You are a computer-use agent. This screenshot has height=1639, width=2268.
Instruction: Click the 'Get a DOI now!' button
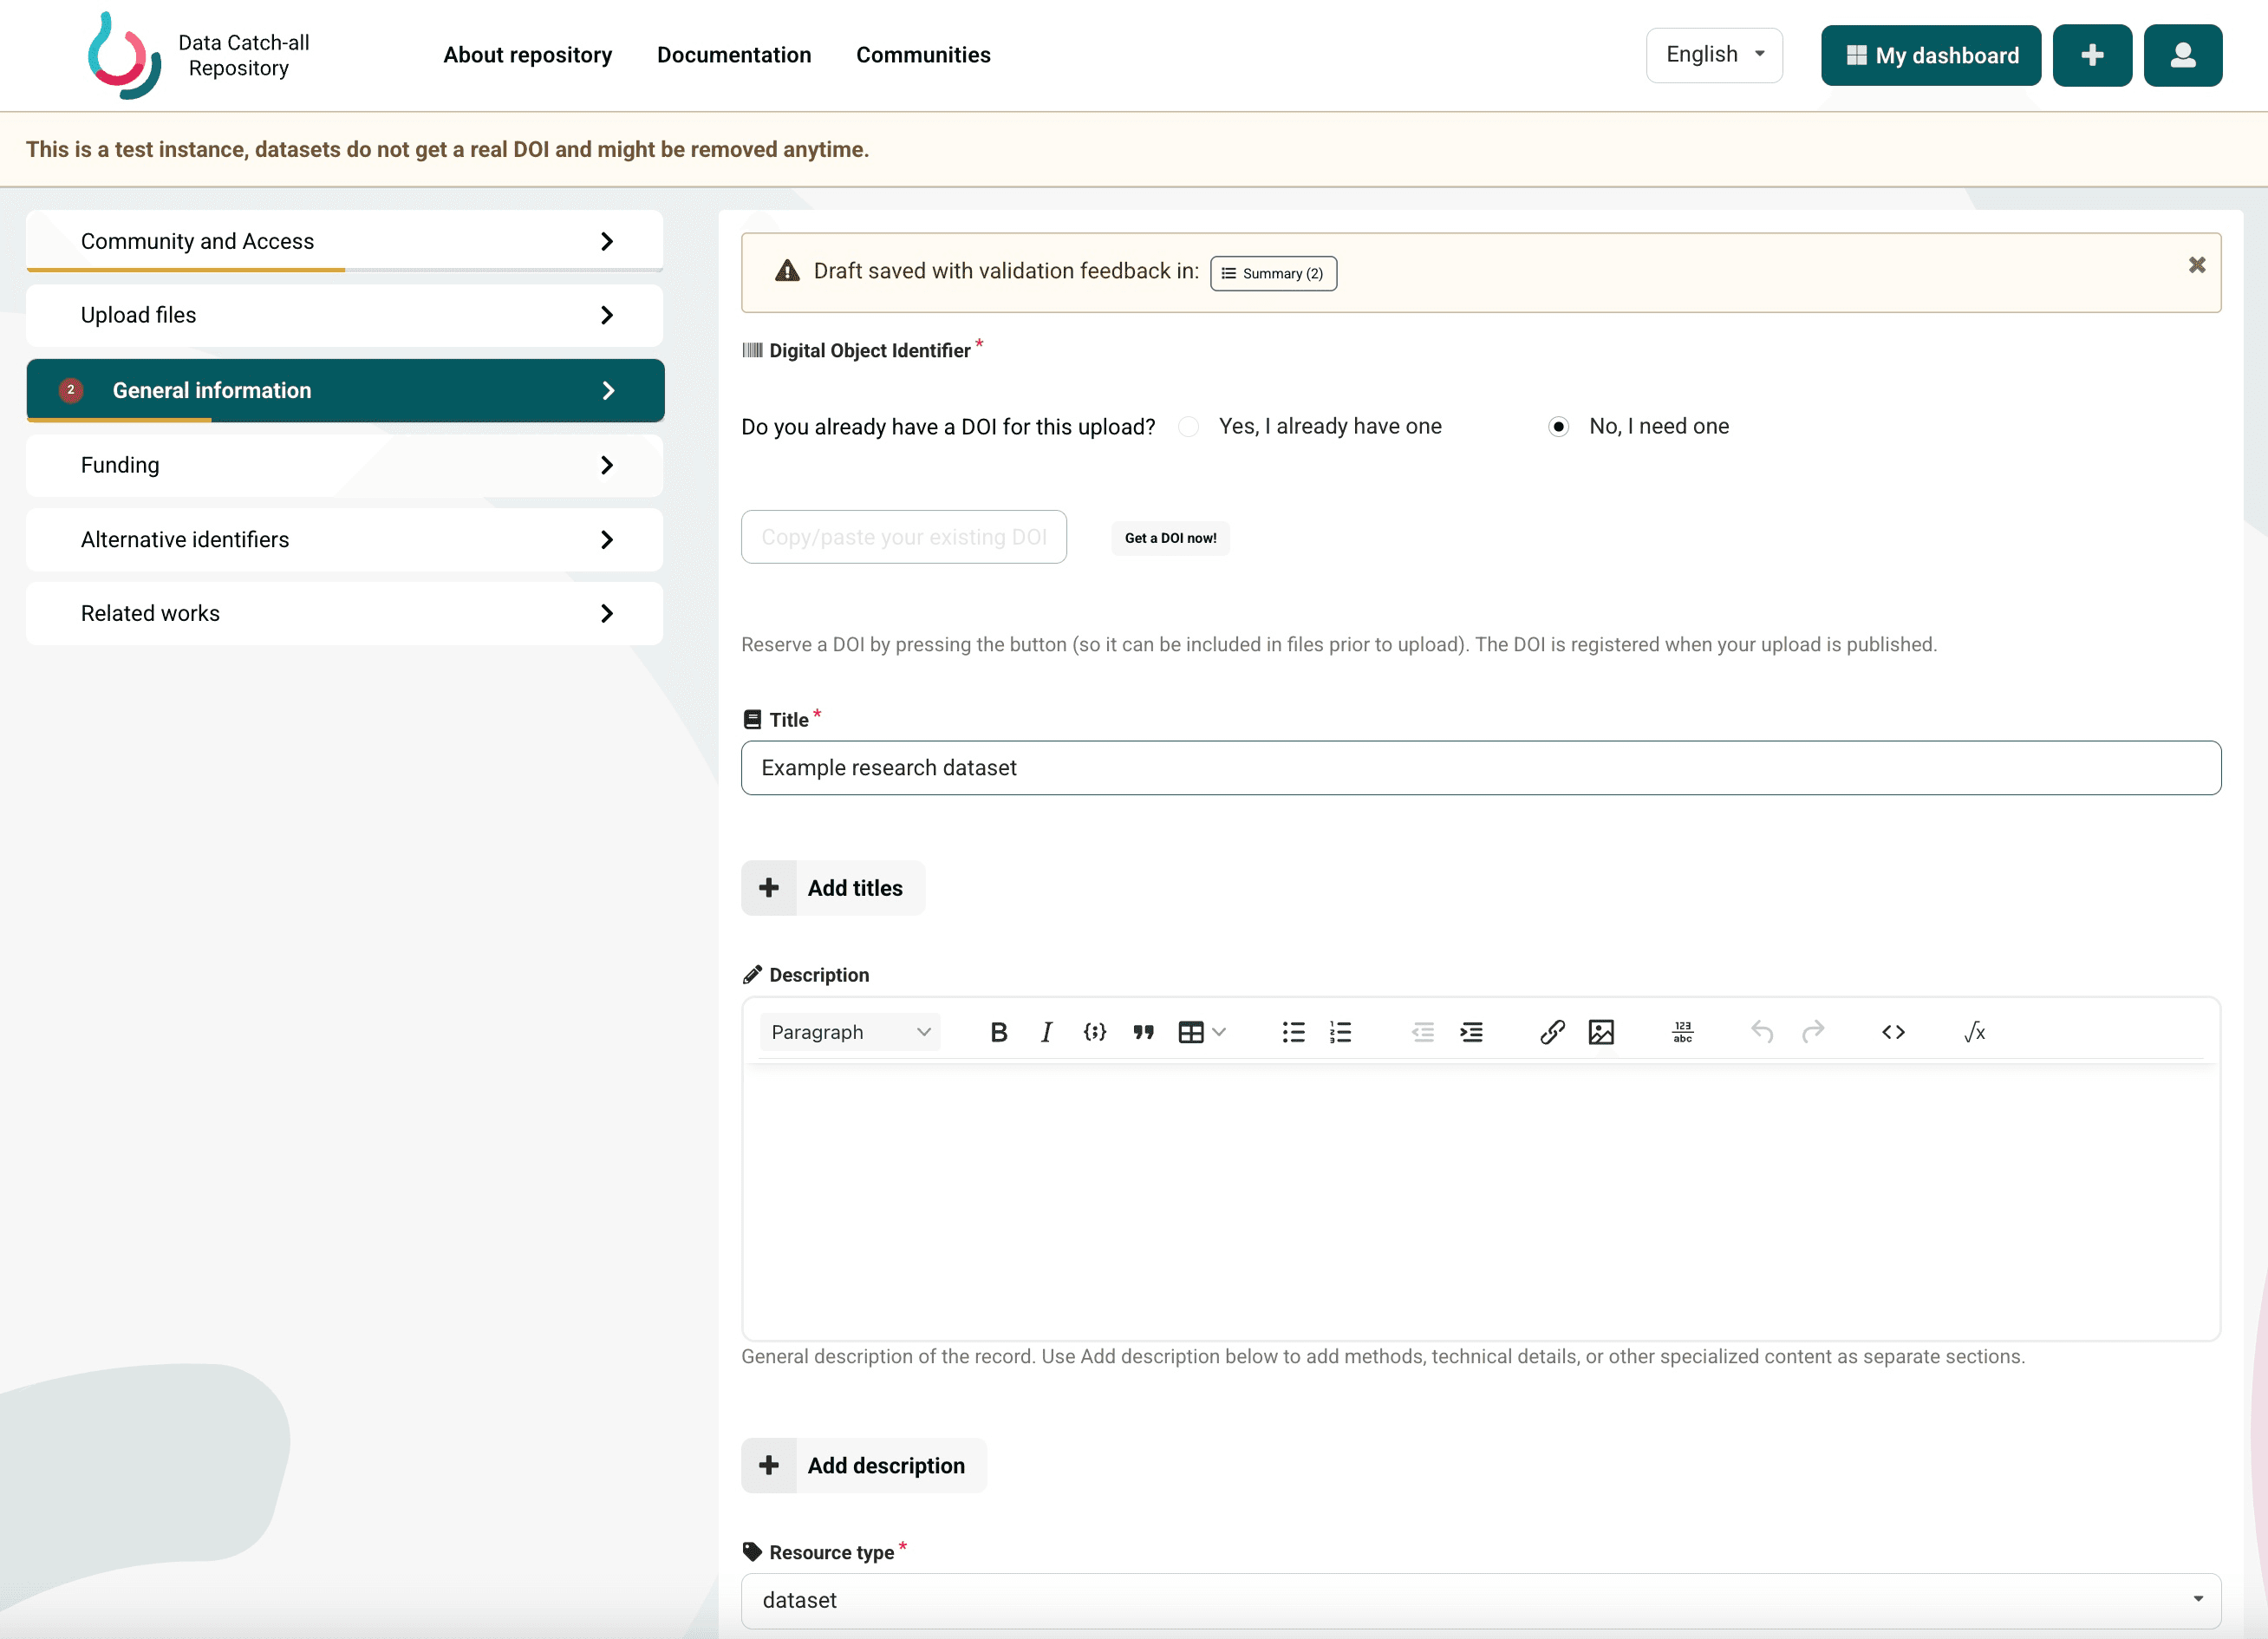pos(1170,538)
